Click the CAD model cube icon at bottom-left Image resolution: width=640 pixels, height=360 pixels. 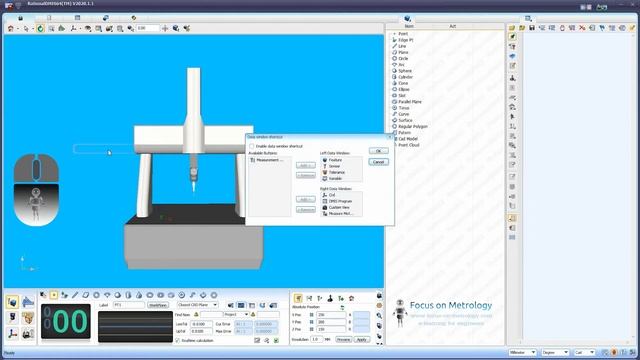[12, 302]
